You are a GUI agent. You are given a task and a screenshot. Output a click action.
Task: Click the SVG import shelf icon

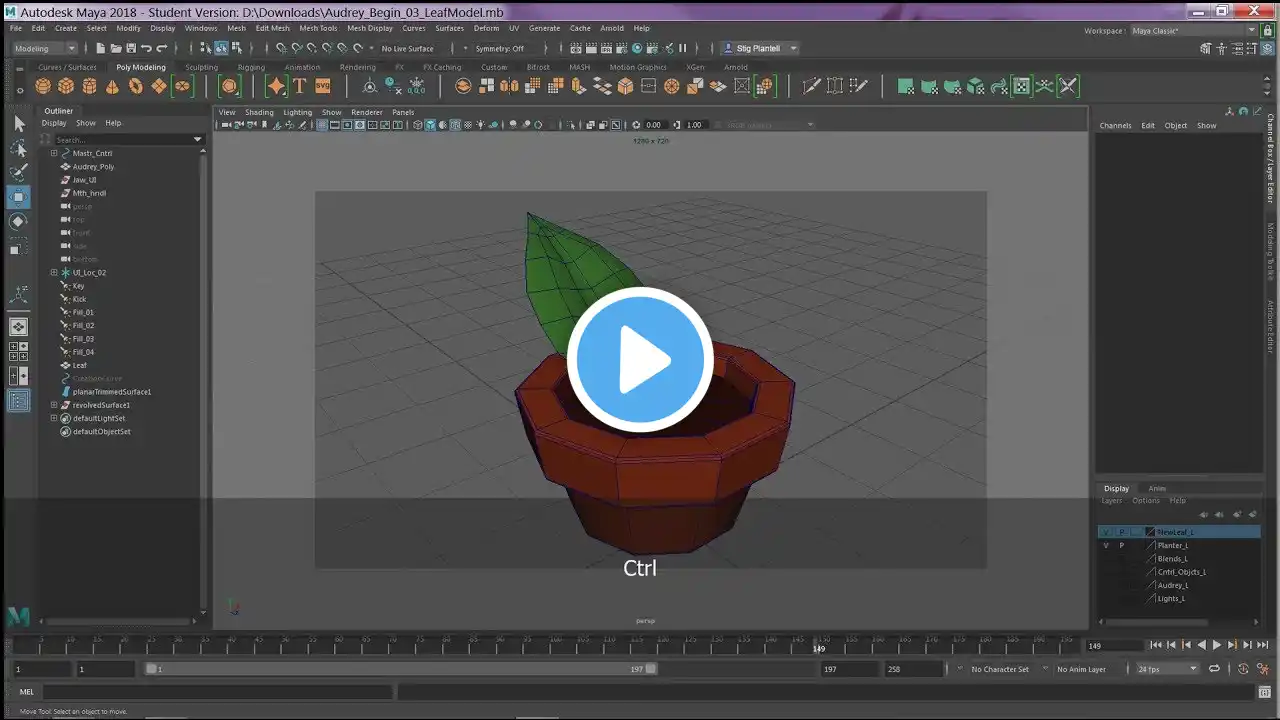(x=323, y=86)
